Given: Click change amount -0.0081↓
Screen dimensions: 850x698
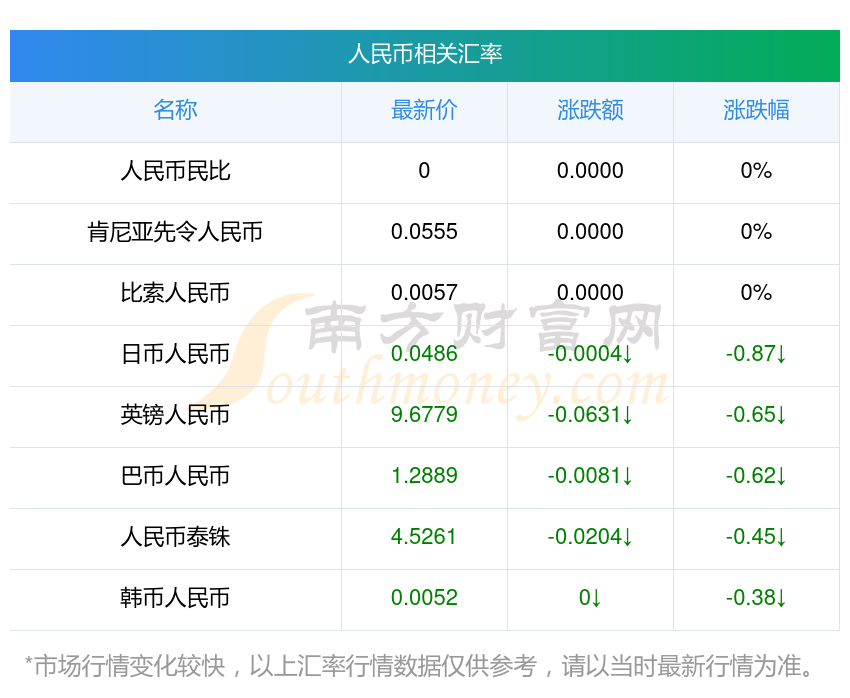Looking at the screenshot, I should pyautogui.click(x=590, y=476).
